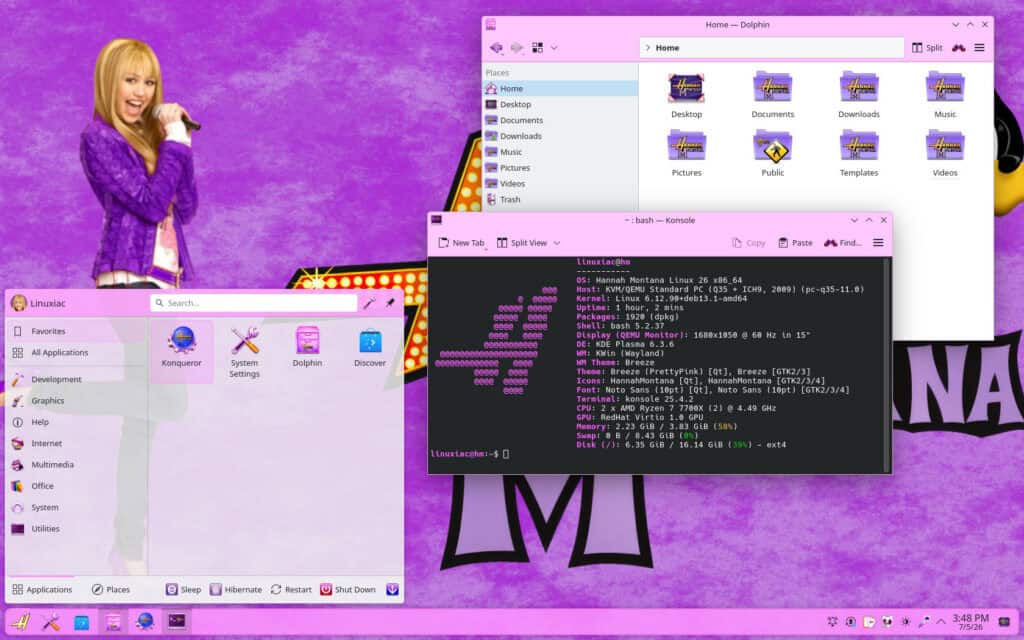This screenshot has height=640, width=1024.
Task: Select Downloads in Dolphin Places panel
Action: click(x=561, y=136)
